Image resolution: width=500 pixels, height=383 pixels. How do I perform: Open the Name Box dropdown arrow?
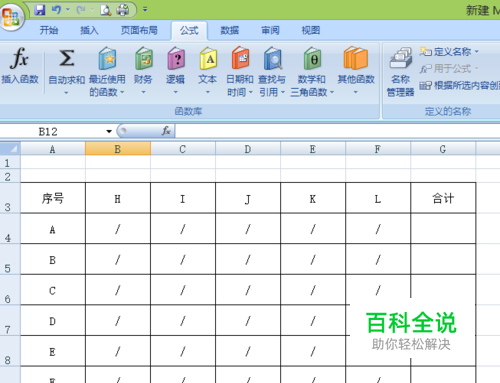point(109,131)
